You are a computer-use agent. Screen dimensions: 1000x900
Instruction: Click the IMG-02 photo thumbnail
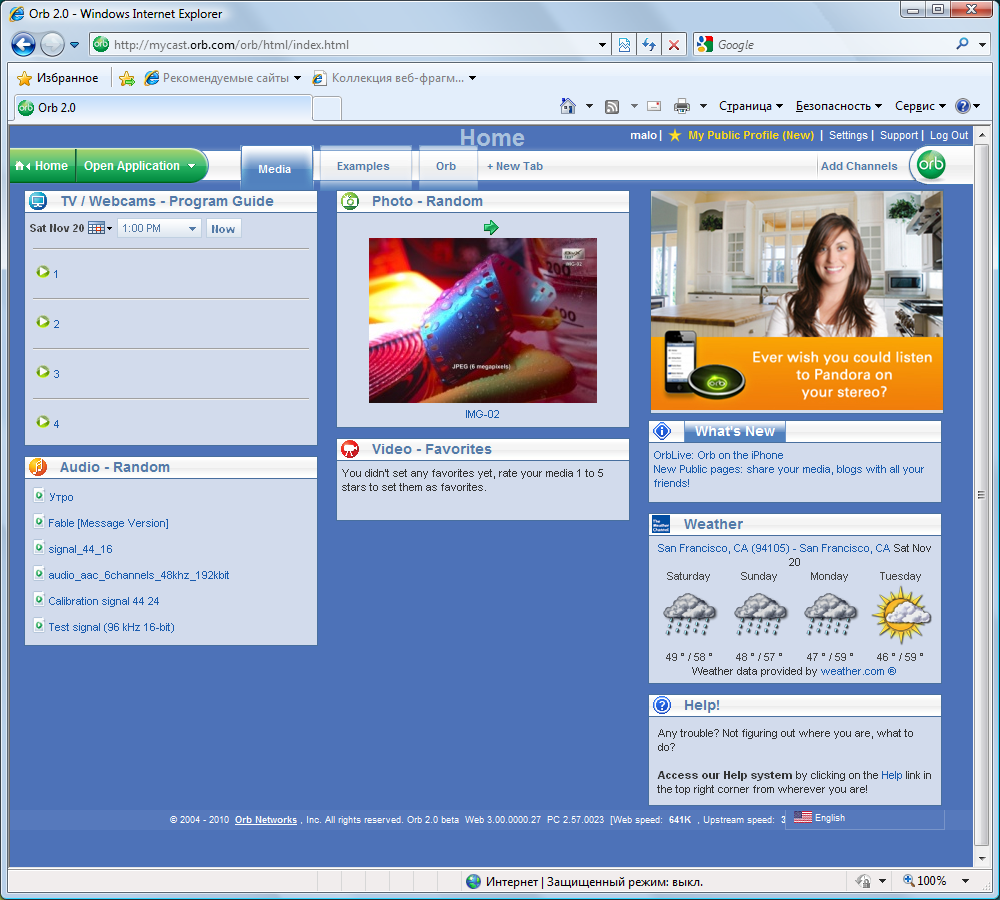pyautogui.click(x=483, y=320)
